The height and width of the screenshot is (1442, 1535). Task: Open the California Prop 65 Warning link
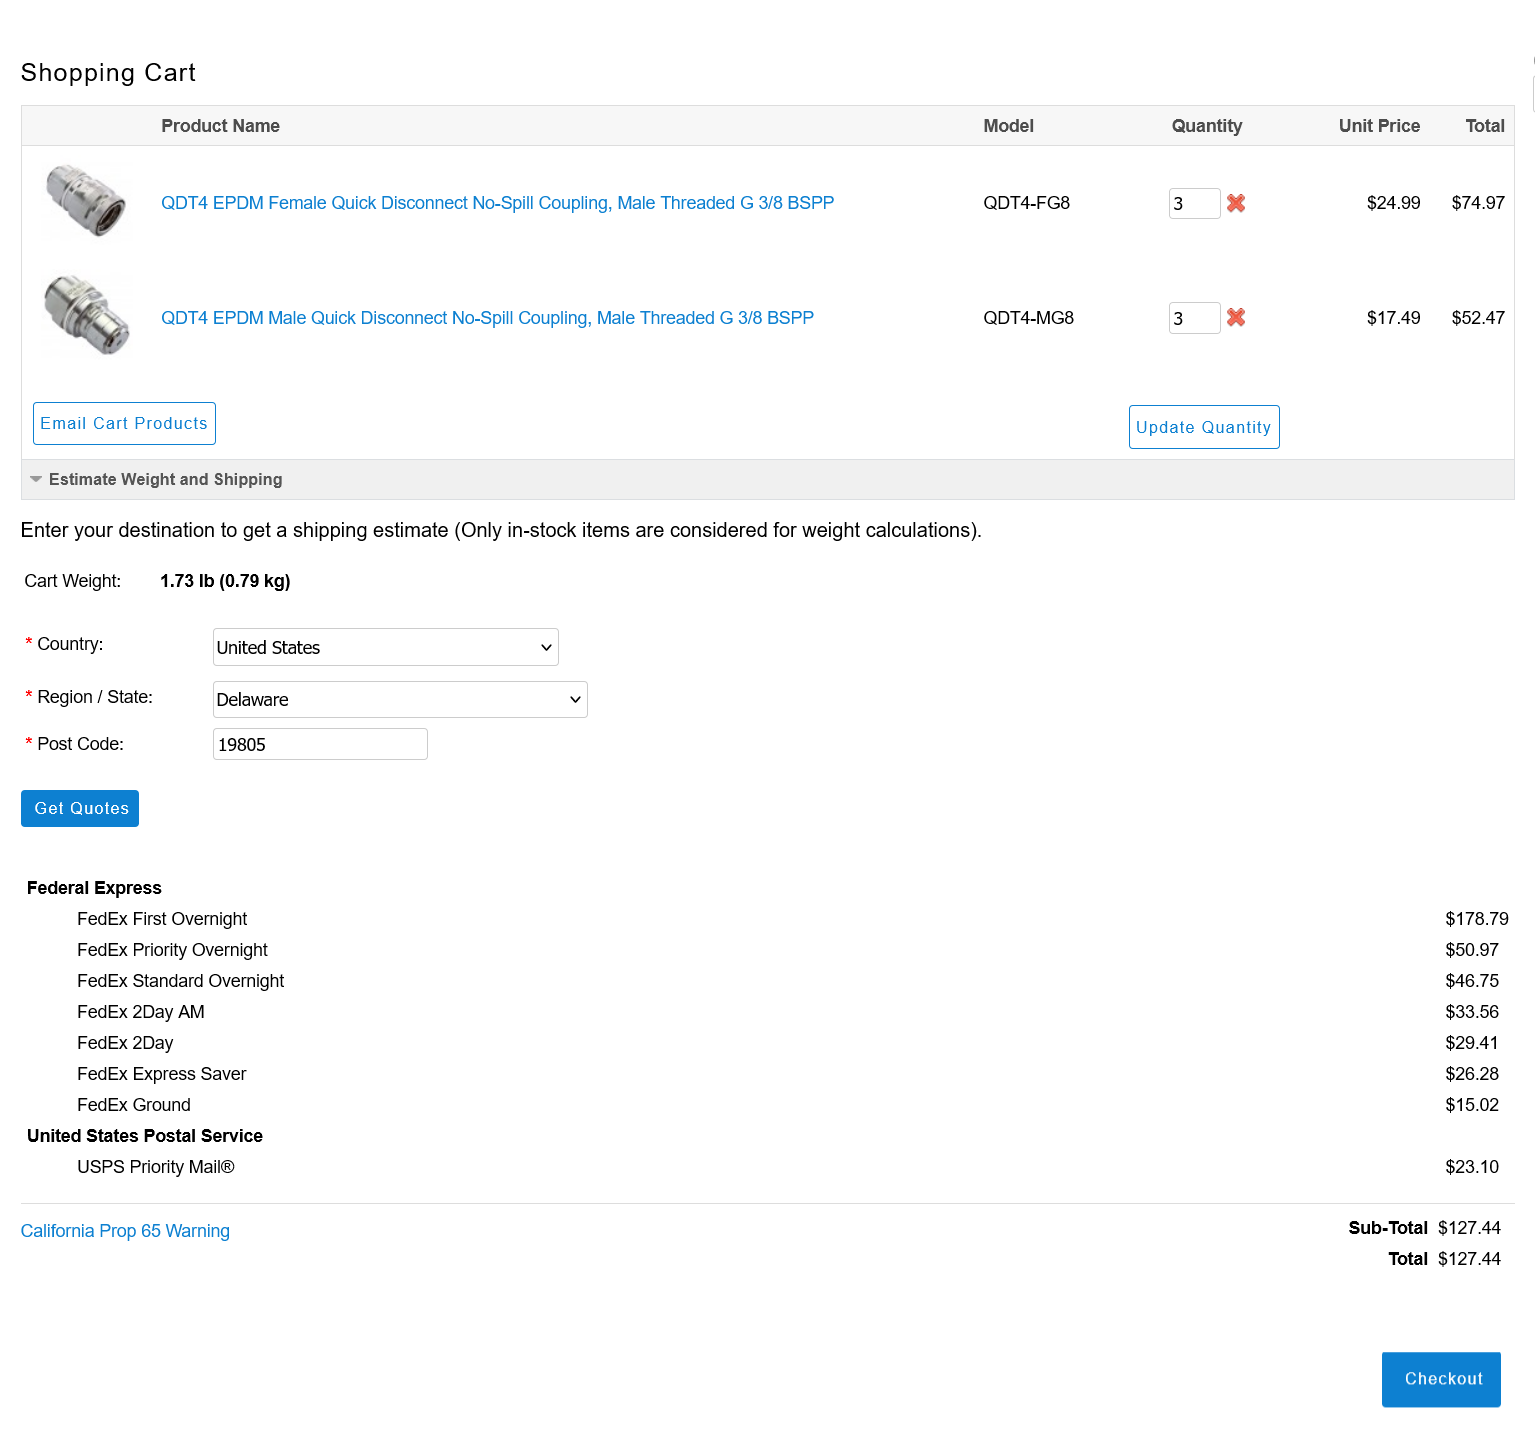pyautogui.click(x=125, y=1231)
